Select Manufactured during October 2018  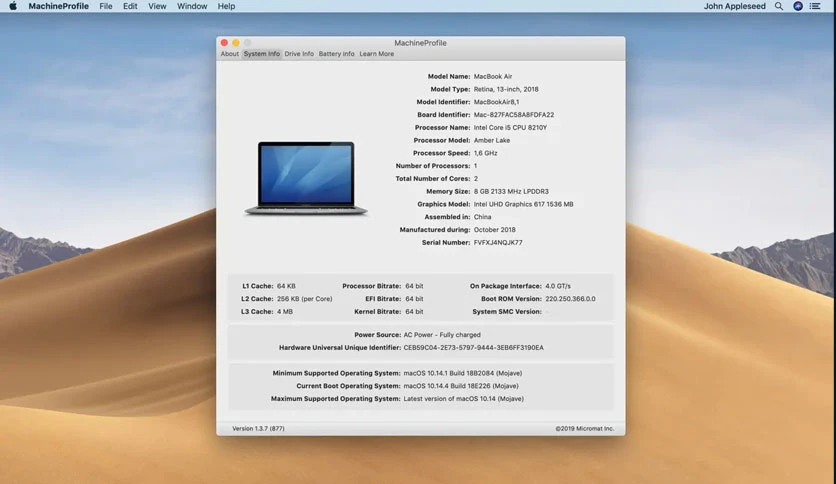(x=494, y=230)
